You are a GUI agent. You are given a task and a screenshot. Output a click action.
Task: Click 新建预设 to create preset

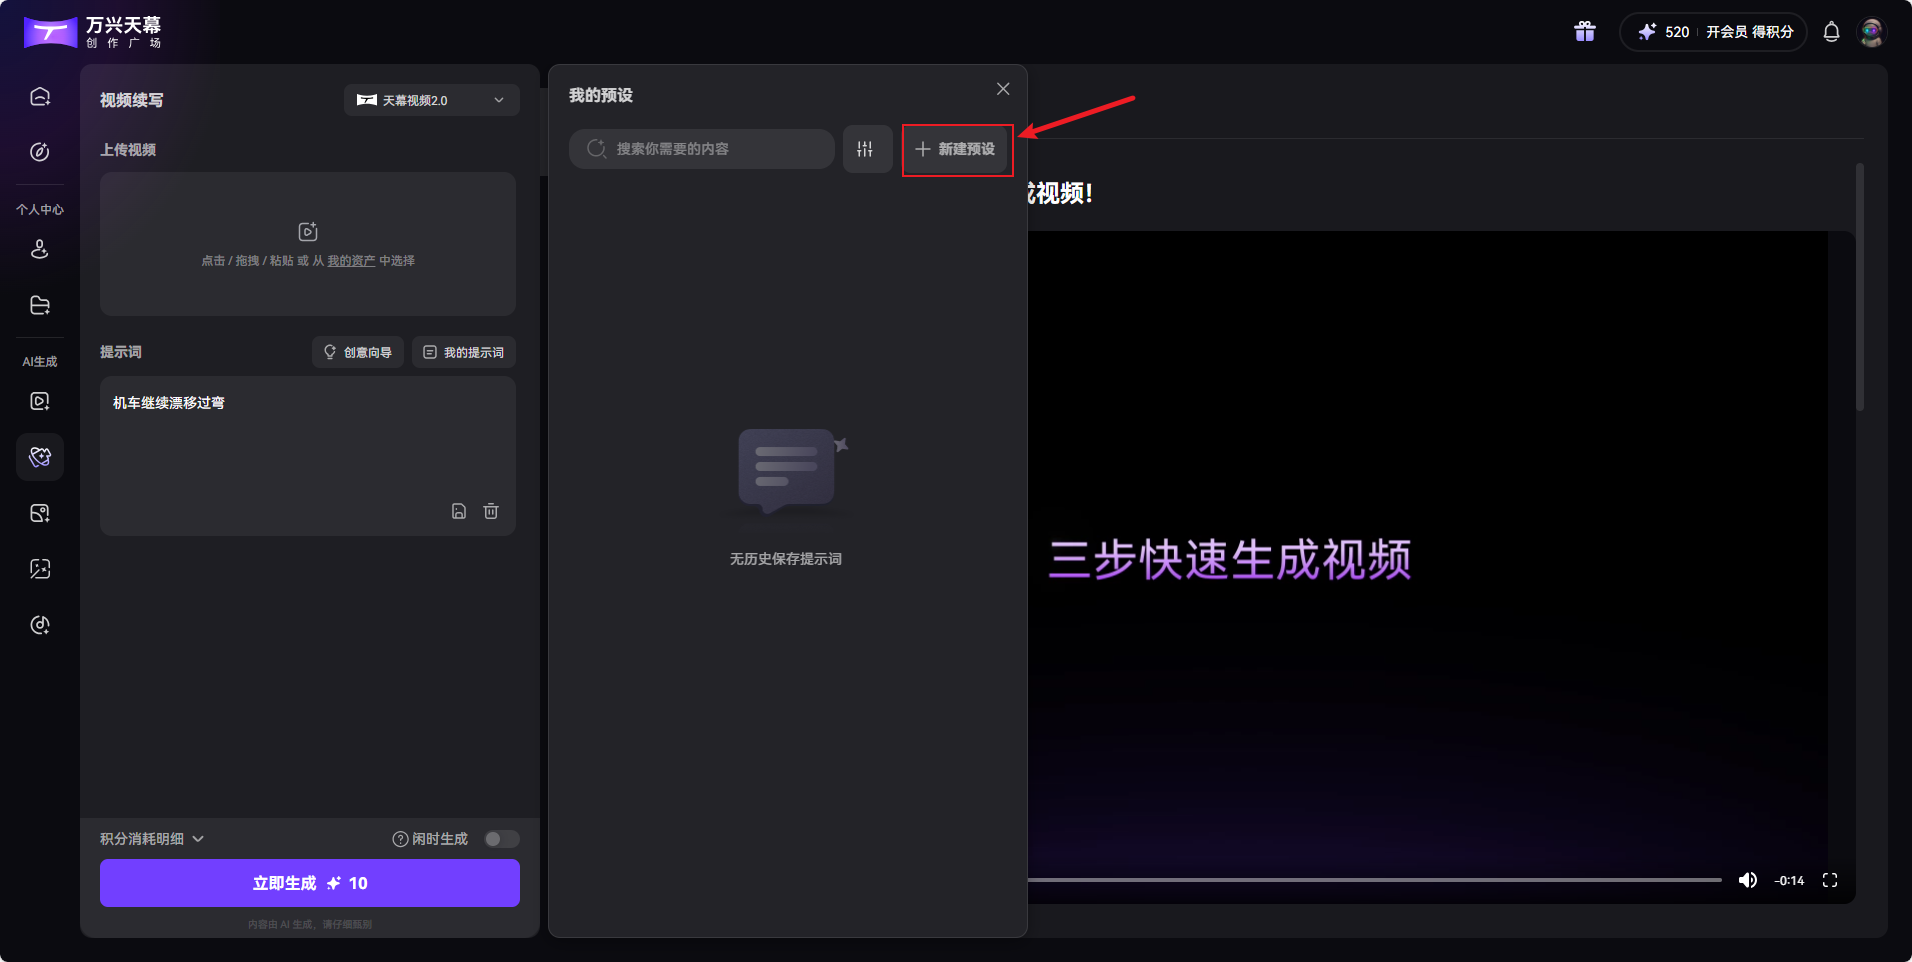pyautogui.click(x=956, y=149)
